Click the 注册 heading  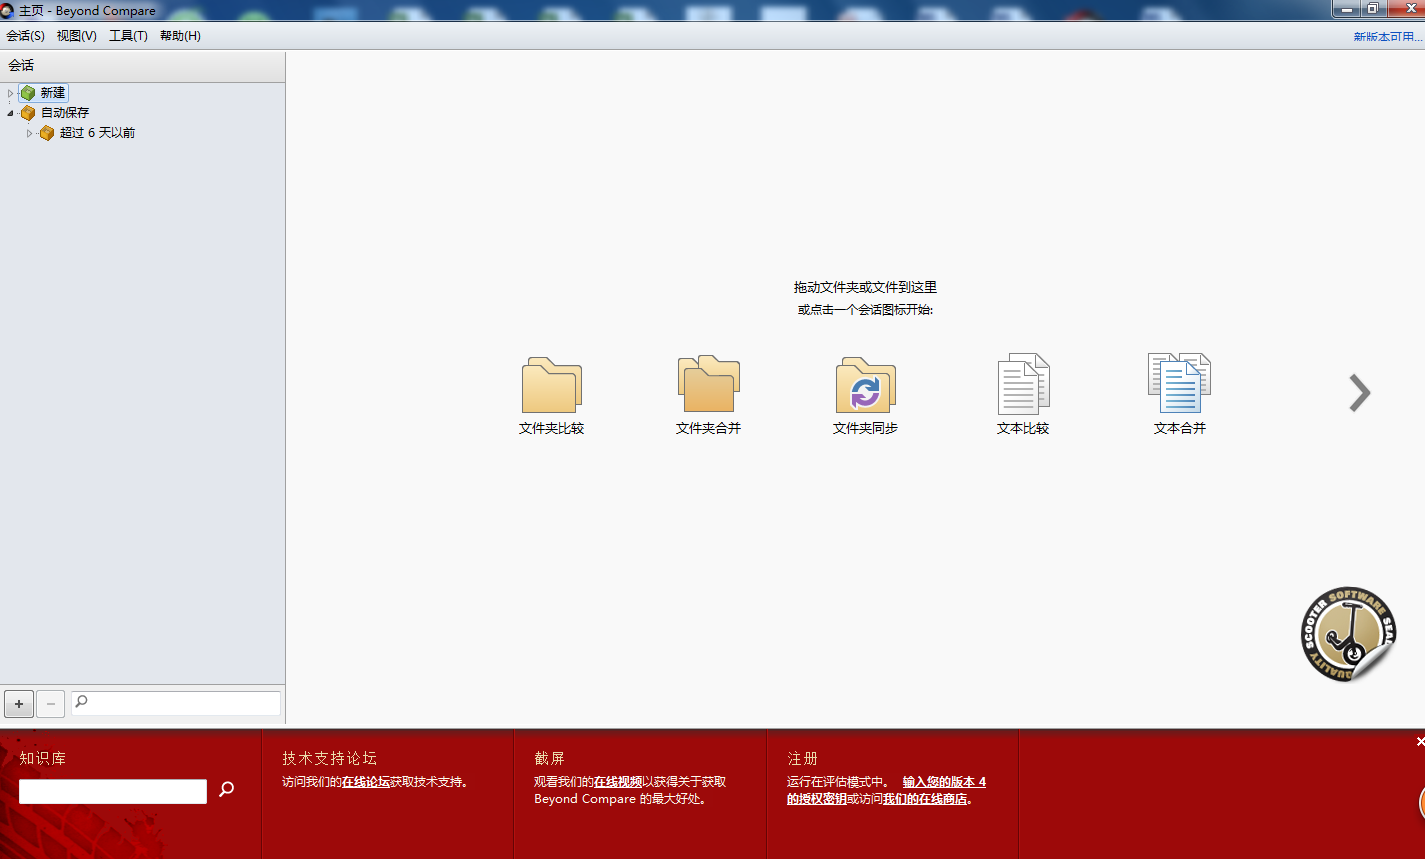click(803, 759)
